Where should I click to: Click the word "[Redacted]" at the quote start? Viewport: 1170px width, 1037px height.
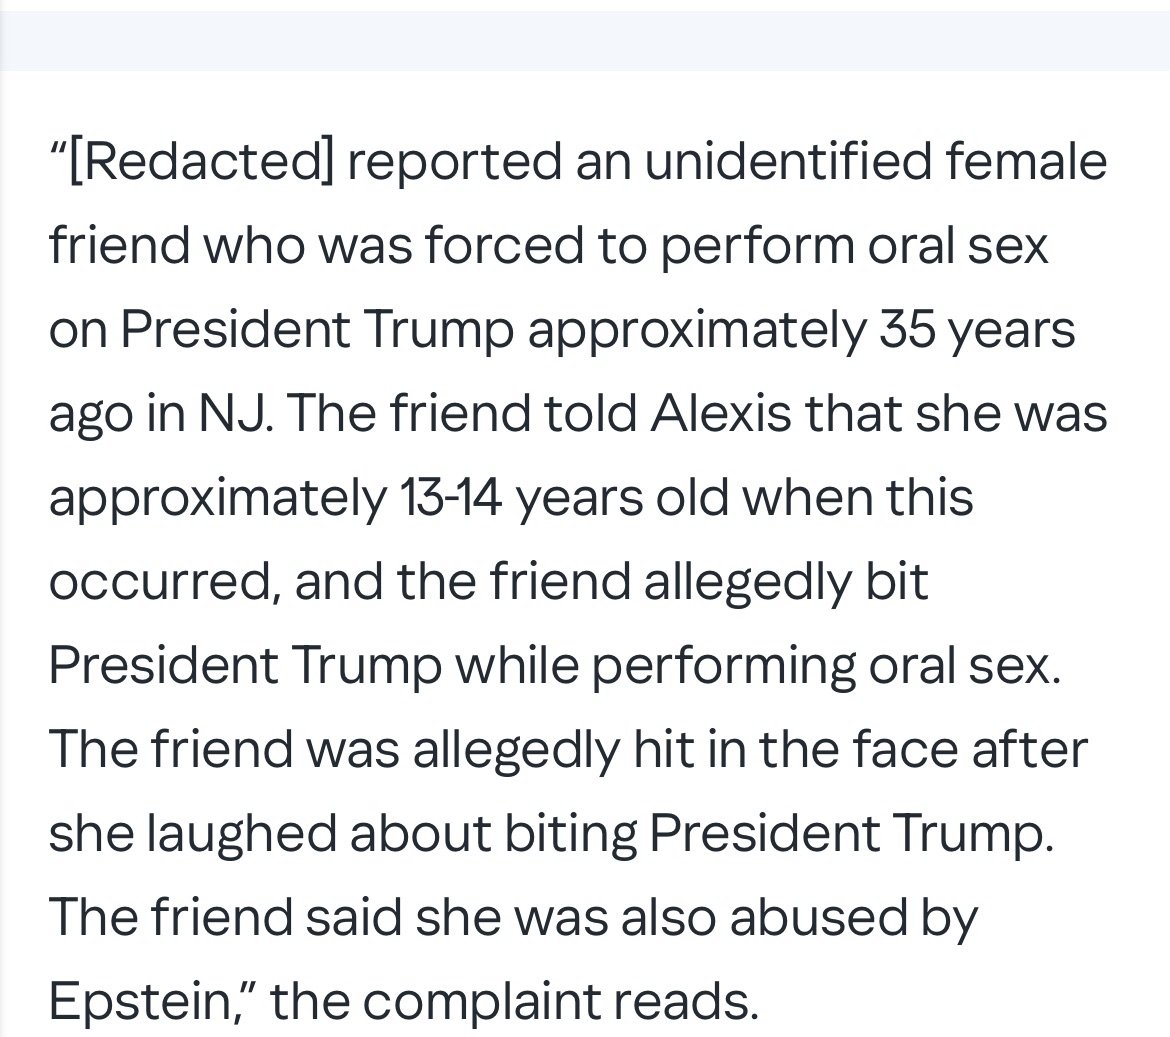[199, 161]
